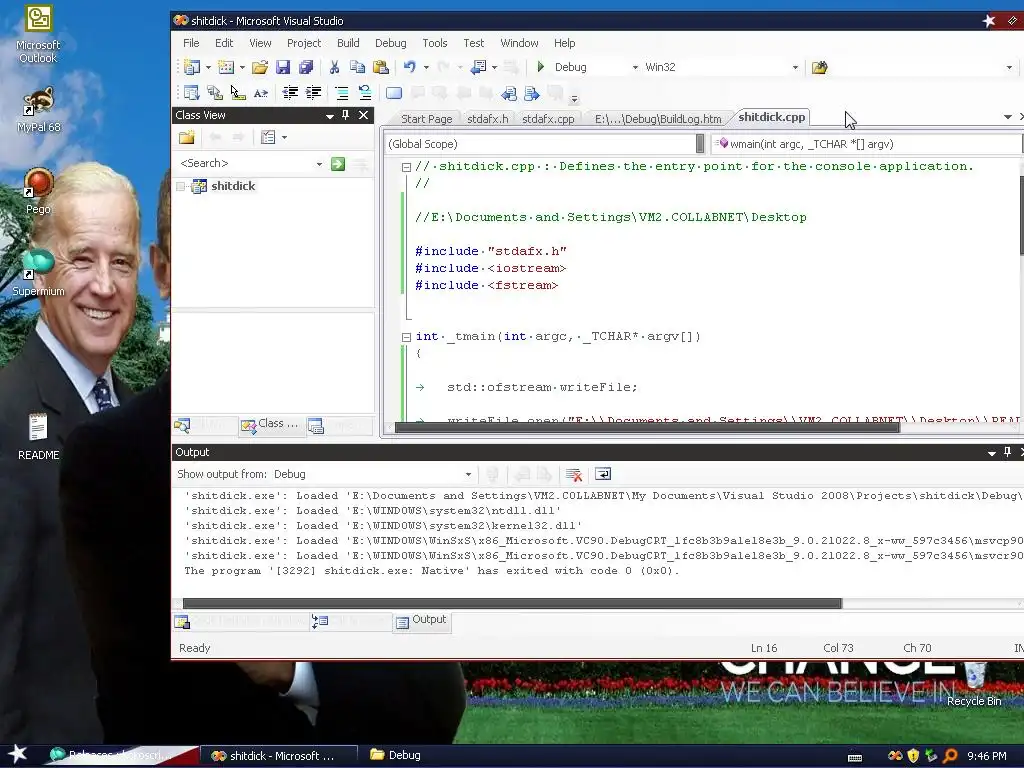Uncomment the selected lines icon

click(364, 93)
